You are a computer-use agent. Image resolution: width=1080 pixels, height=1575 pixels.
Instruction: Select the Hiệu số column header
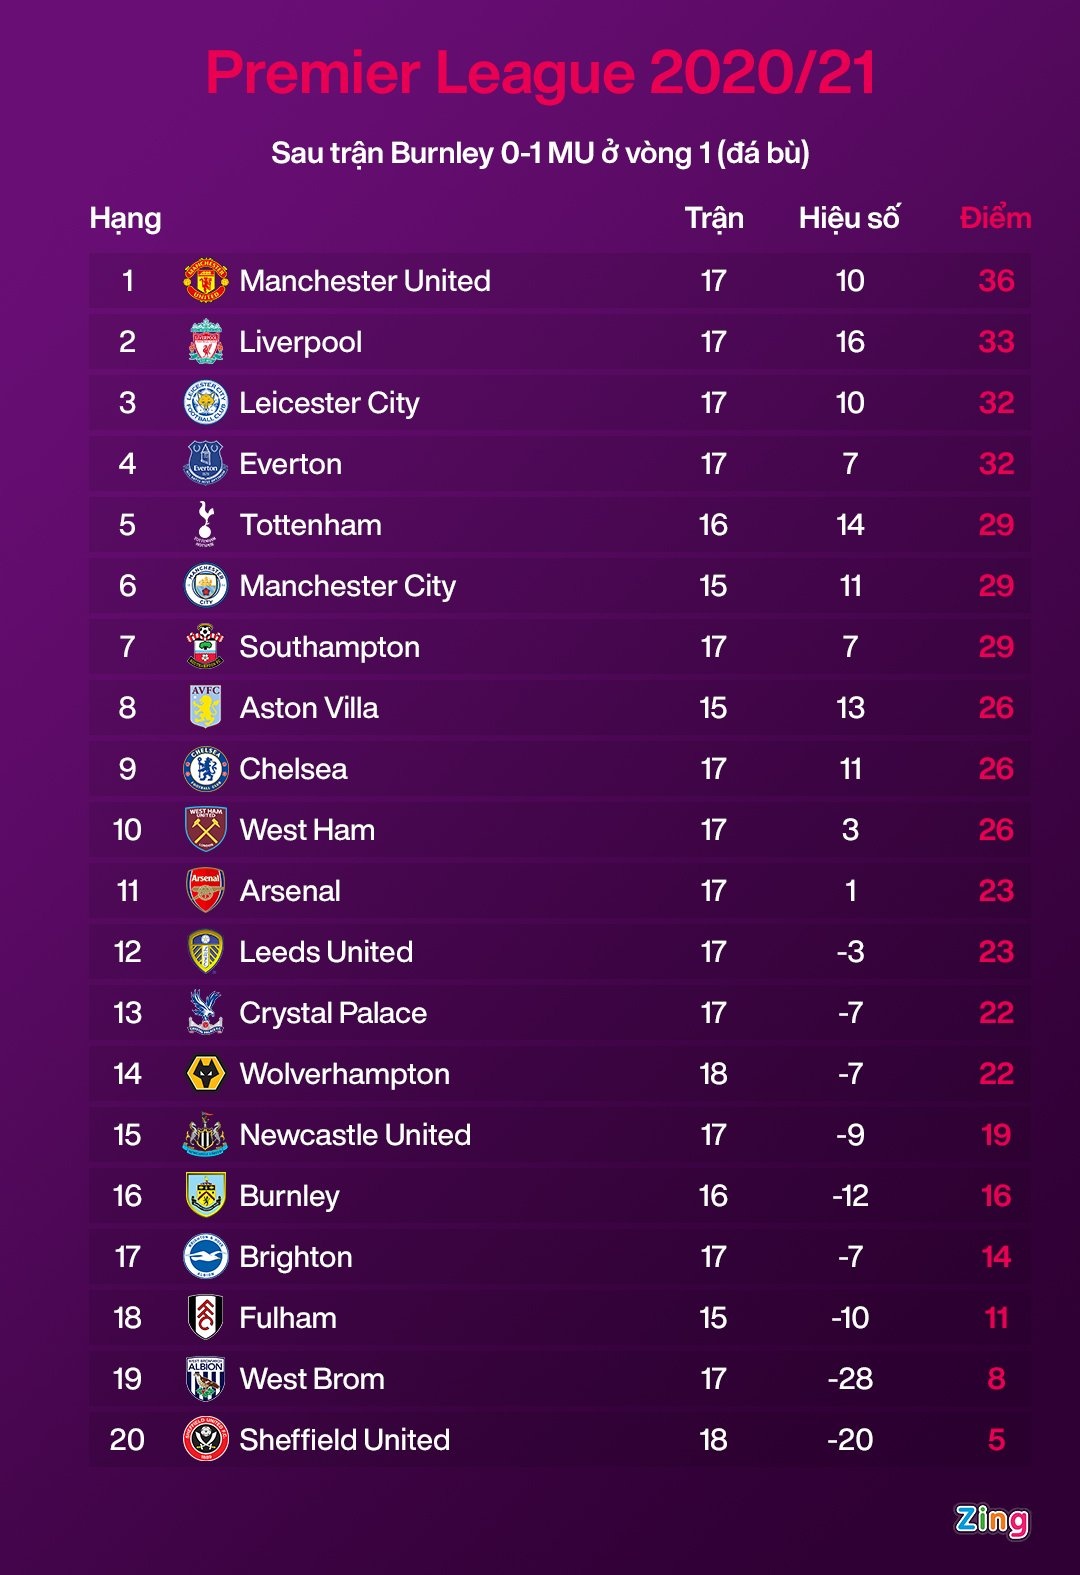coord(849,218)
